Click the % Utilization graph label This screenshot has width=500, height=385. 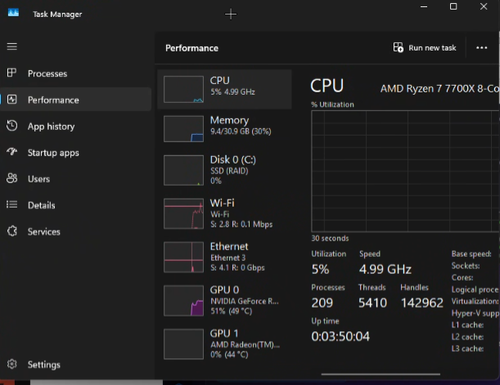(x=333, y=105)
